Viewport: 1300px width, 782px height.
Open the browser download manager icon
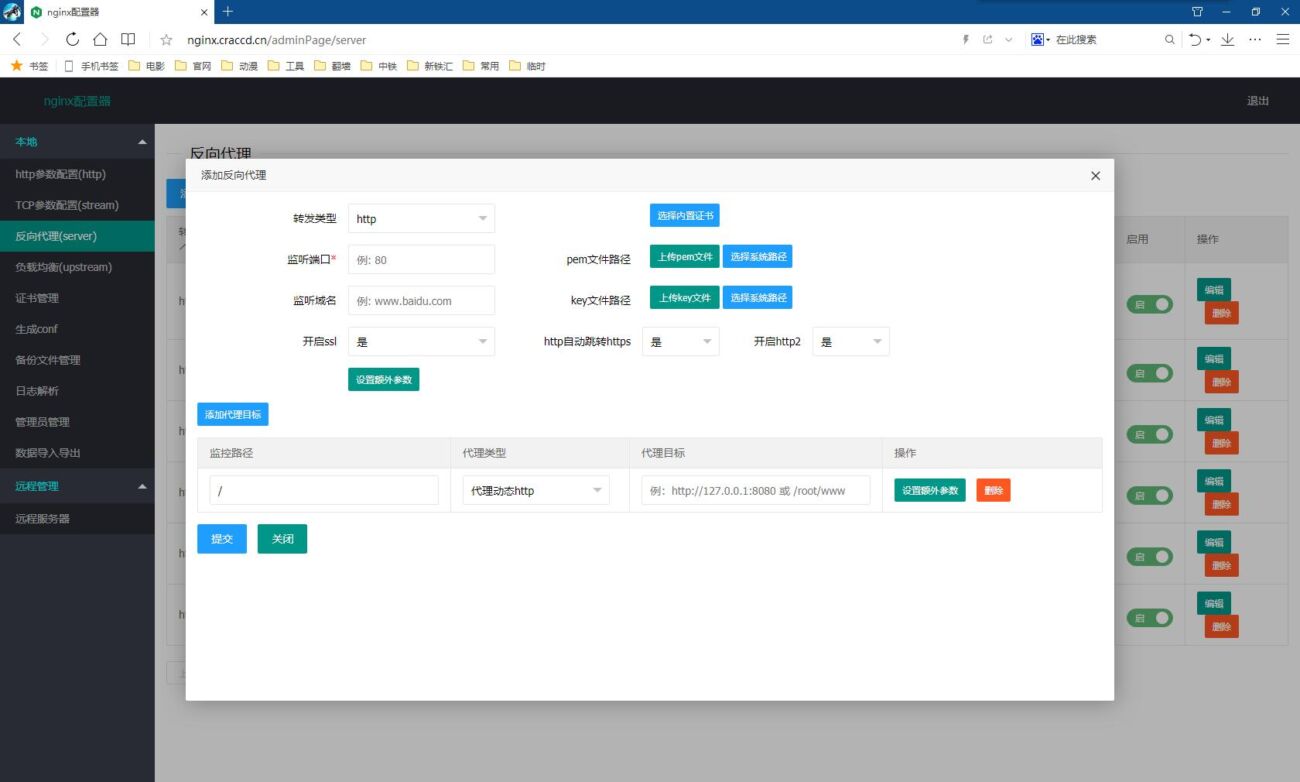1226,40
